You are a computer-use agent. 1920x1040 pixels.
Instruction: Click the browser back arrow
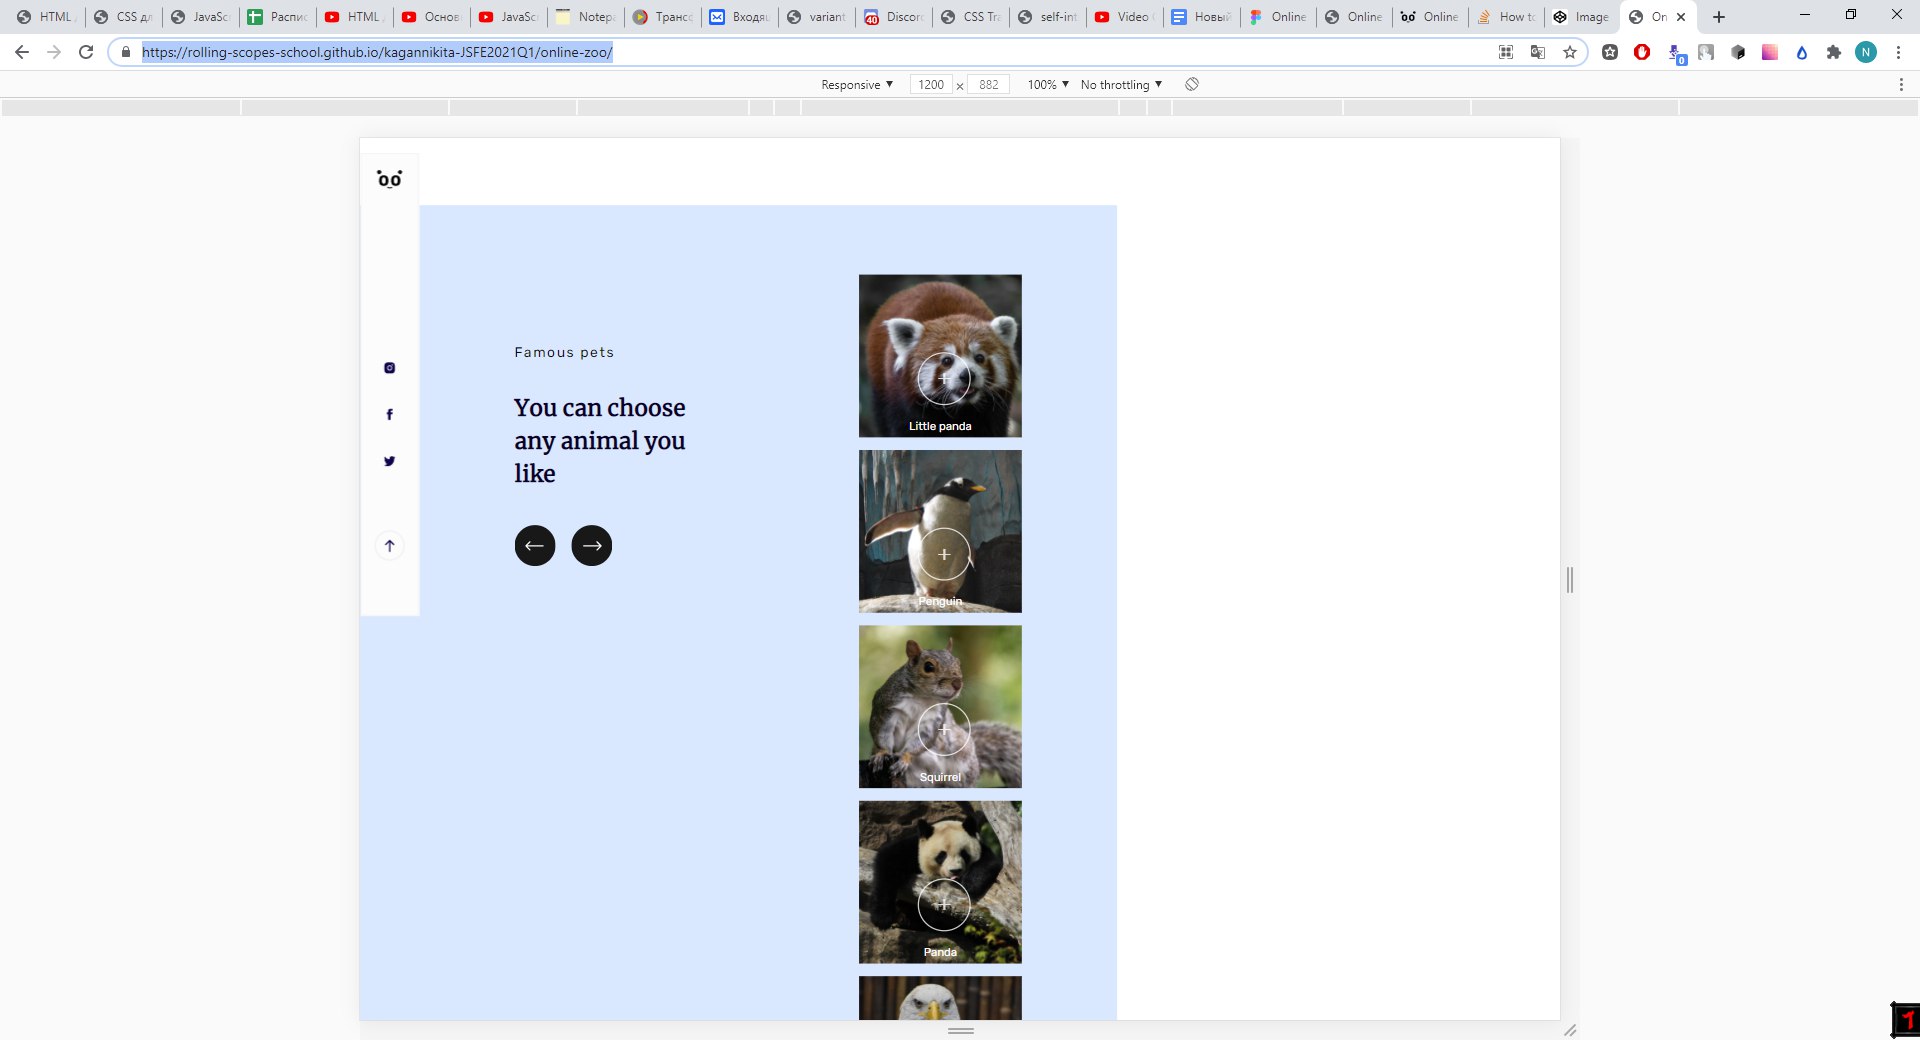[22, 52]
